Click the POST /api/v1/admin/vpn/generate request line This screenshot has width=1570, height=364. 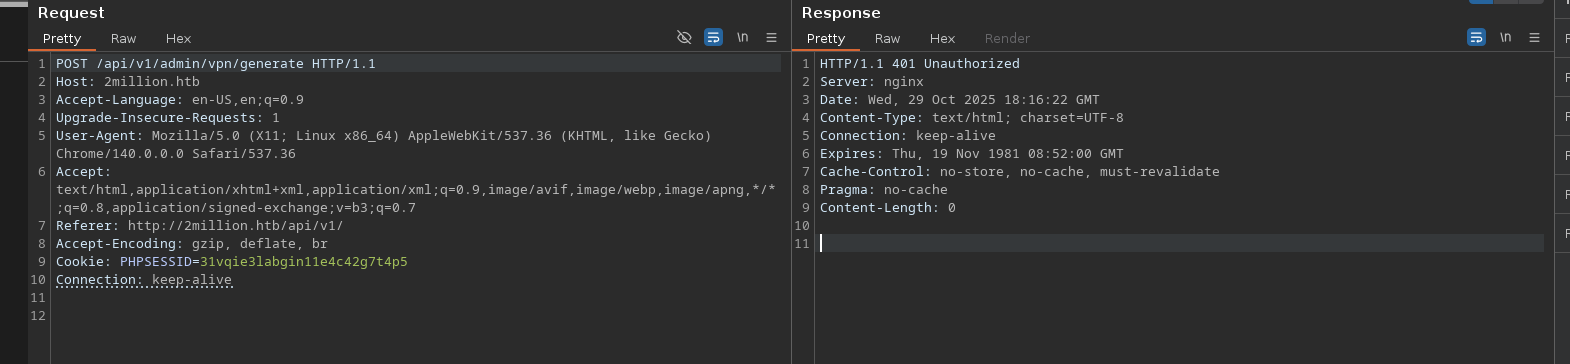(x=216, y=63)
